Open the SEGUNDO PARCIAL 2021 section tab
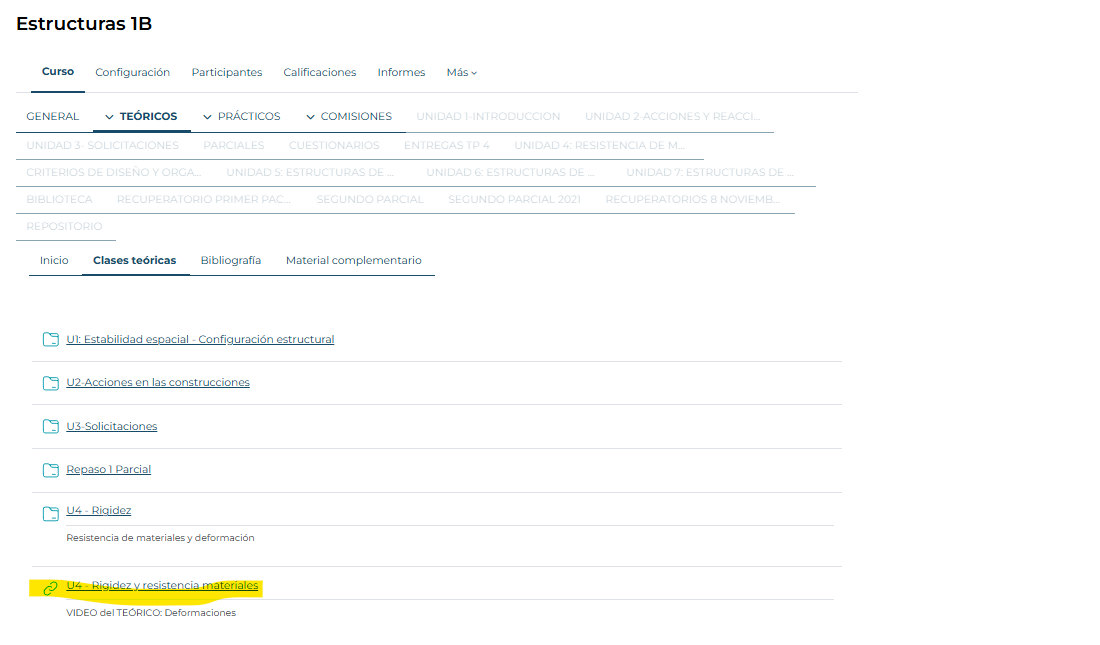This screenshot has width=1100, height=645. coord(514,199)
